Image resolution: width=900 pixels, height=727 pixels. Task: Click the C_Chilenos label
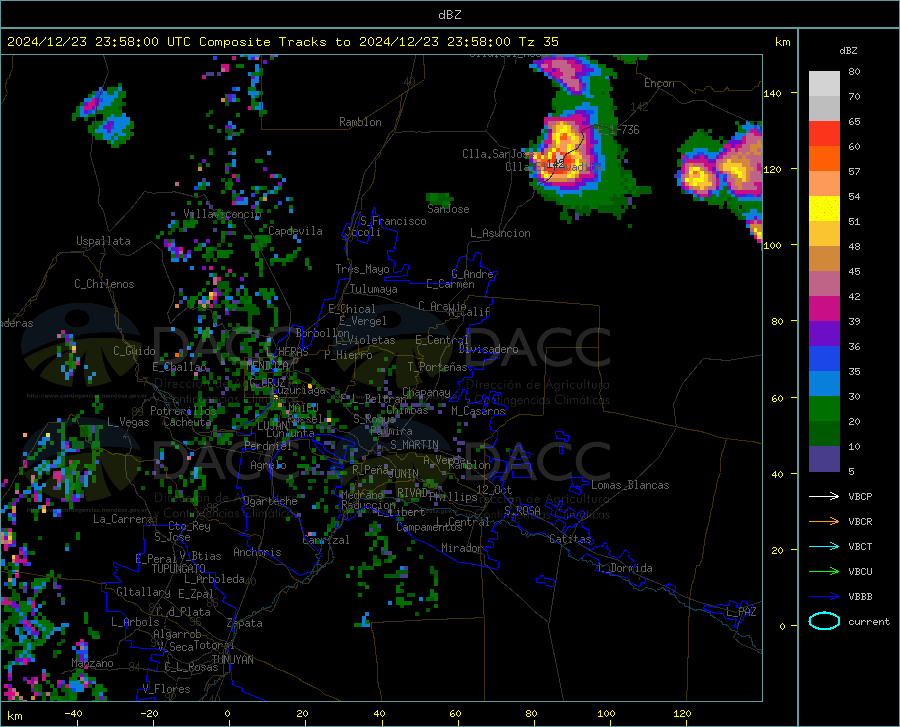point(104,284)
